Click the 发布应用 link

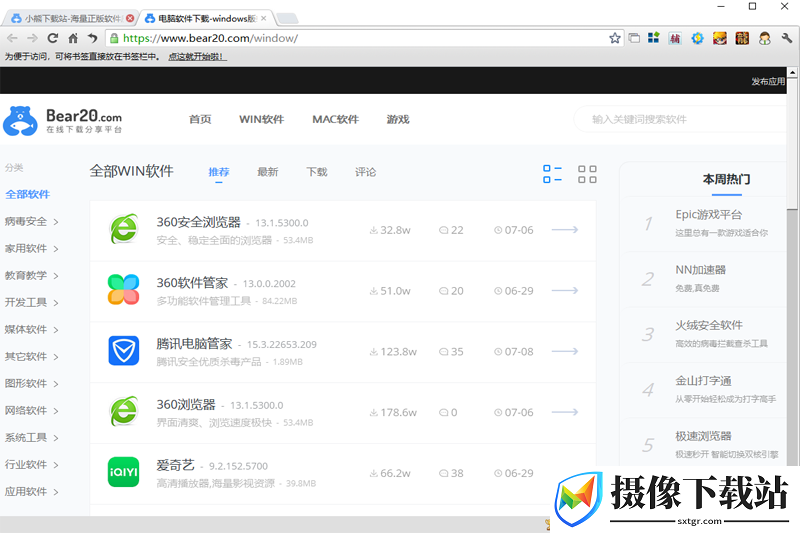[x=768, y=81]
